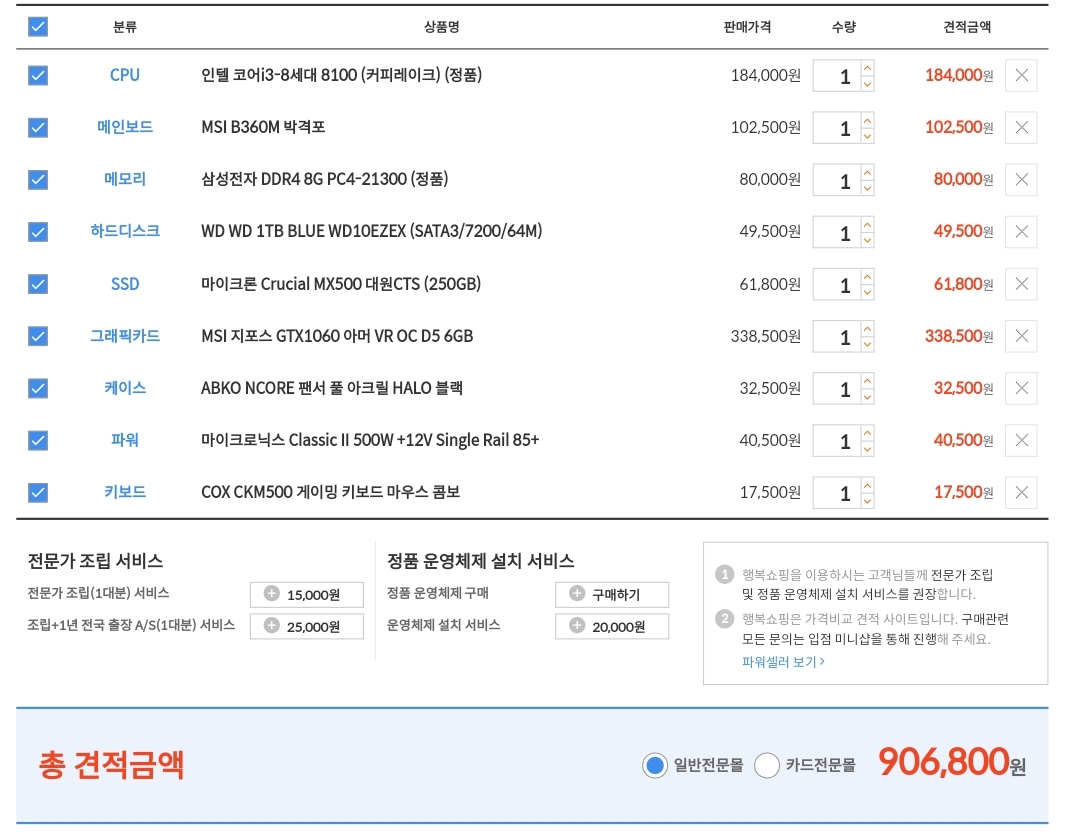Open the 파워 category link
Viewport: 1078px width, 832px height.
pos(124,440)
